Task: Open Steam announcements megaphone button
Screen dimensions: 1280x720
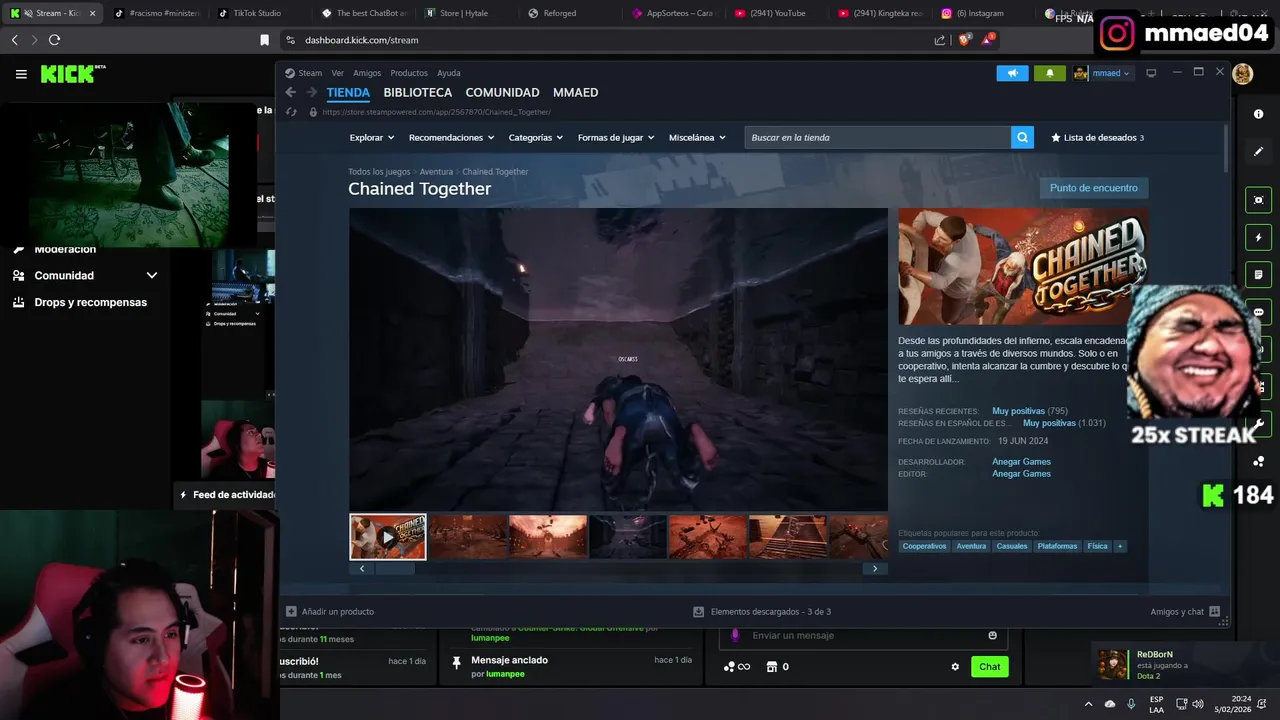Action: click(x=1012, y=73)
